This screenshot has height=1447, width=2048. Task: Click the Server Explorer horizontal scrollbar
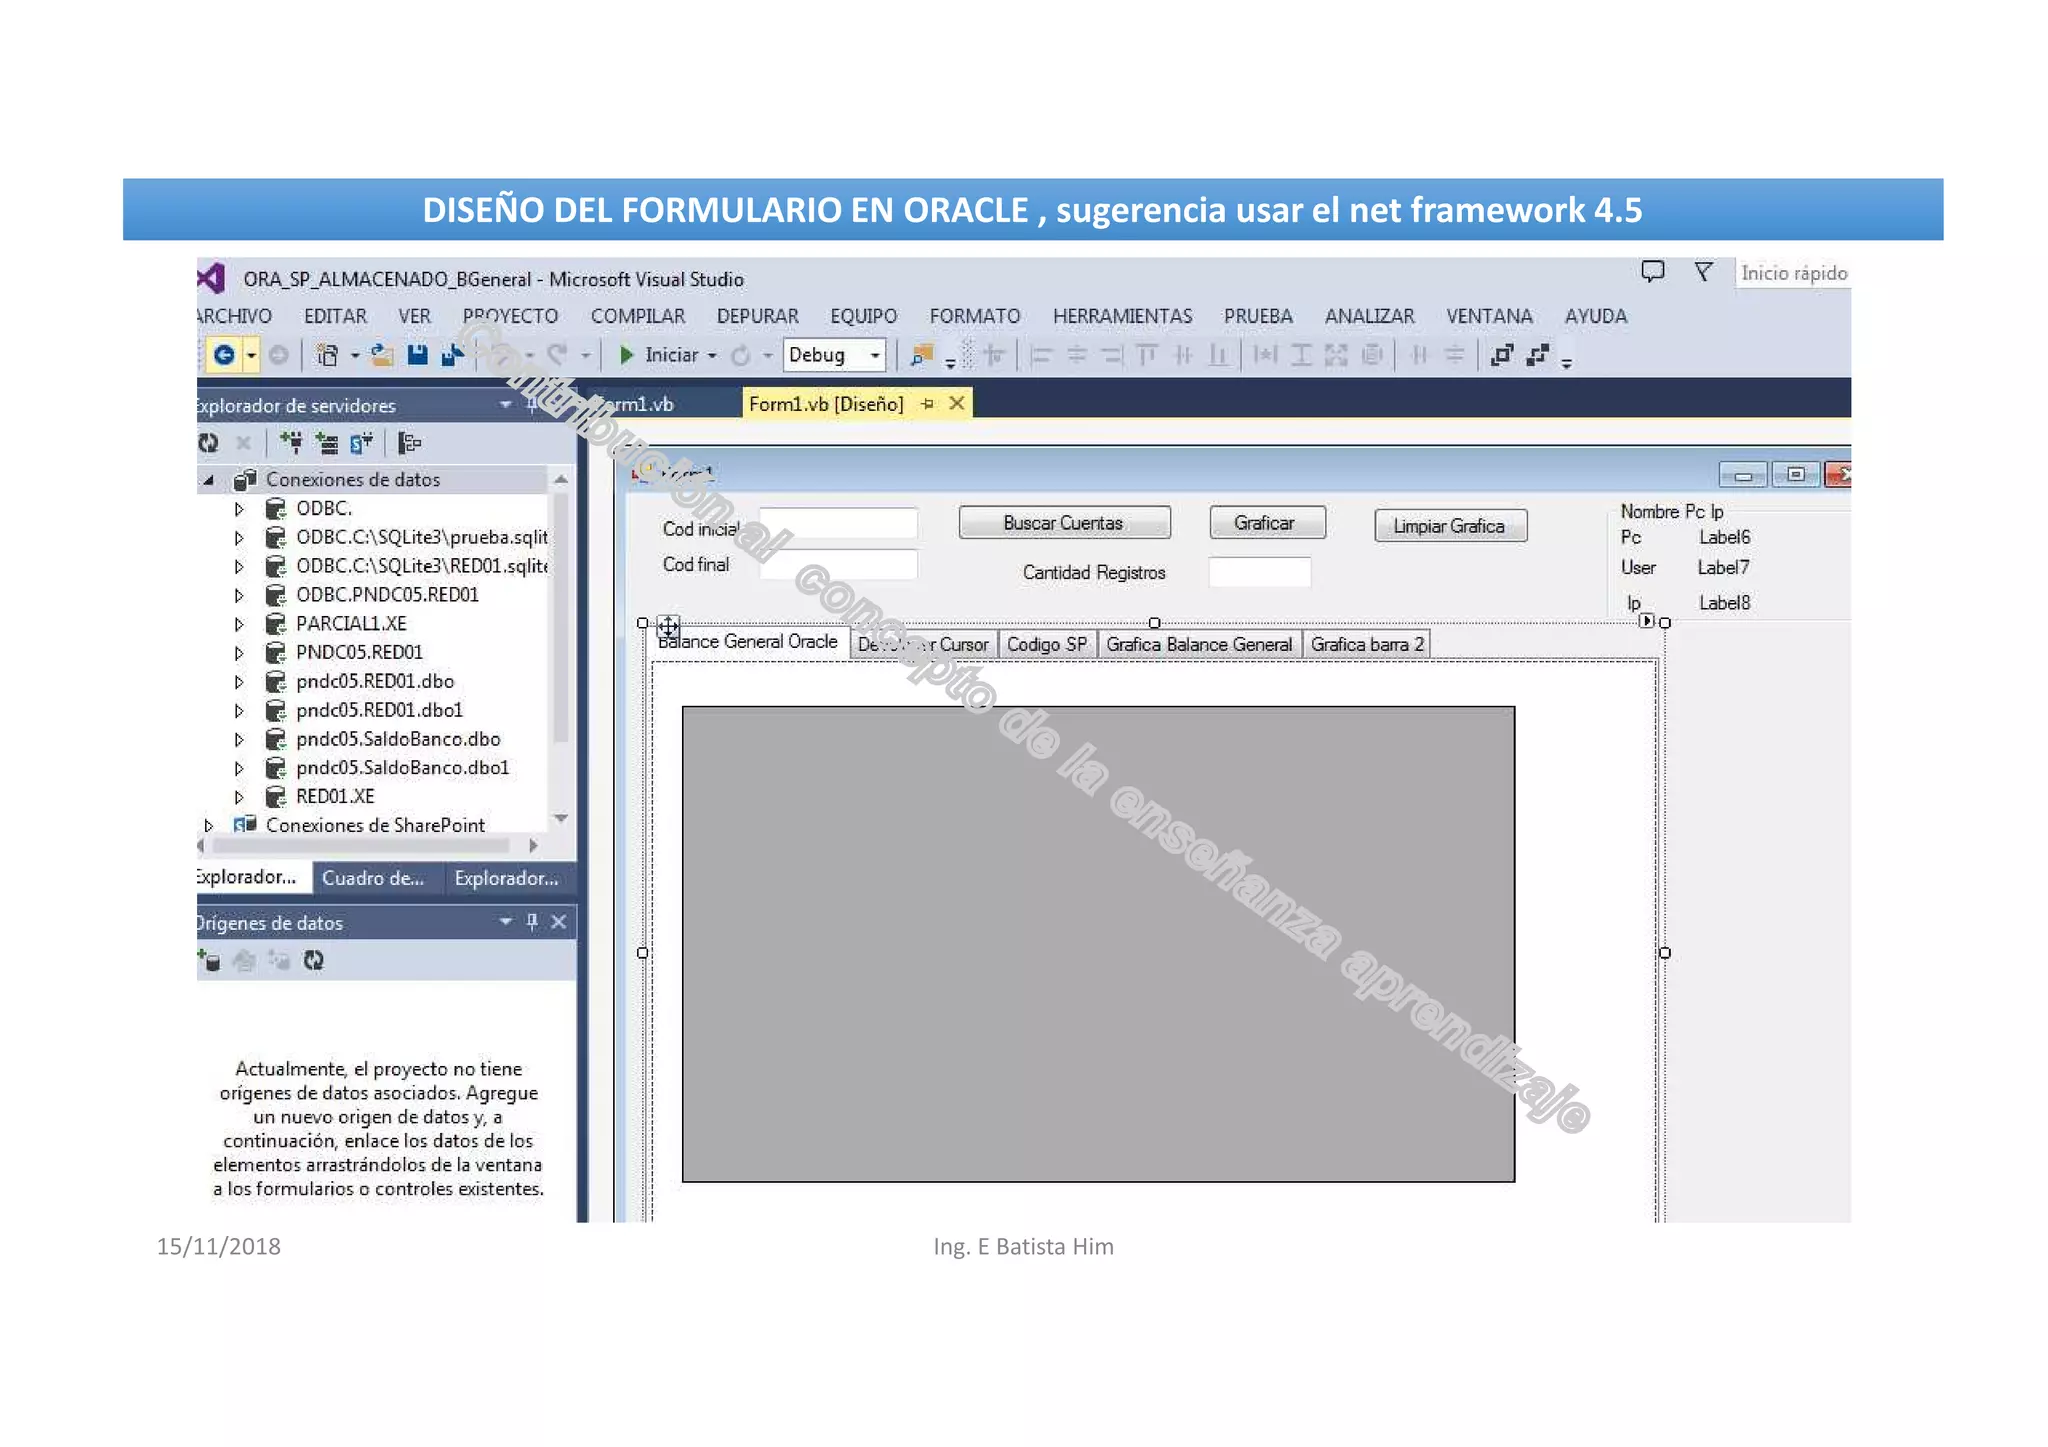point(362,846)
